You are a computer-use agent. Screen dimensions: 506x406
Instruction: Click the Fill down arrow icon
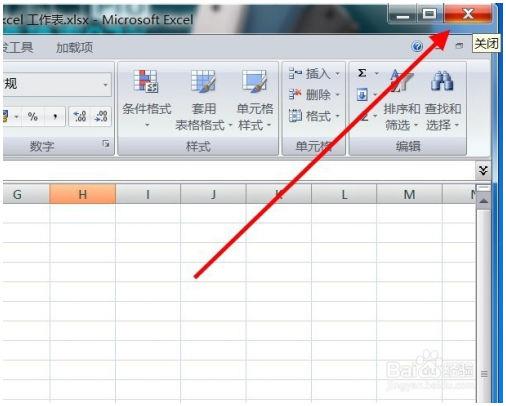point(362,95)
